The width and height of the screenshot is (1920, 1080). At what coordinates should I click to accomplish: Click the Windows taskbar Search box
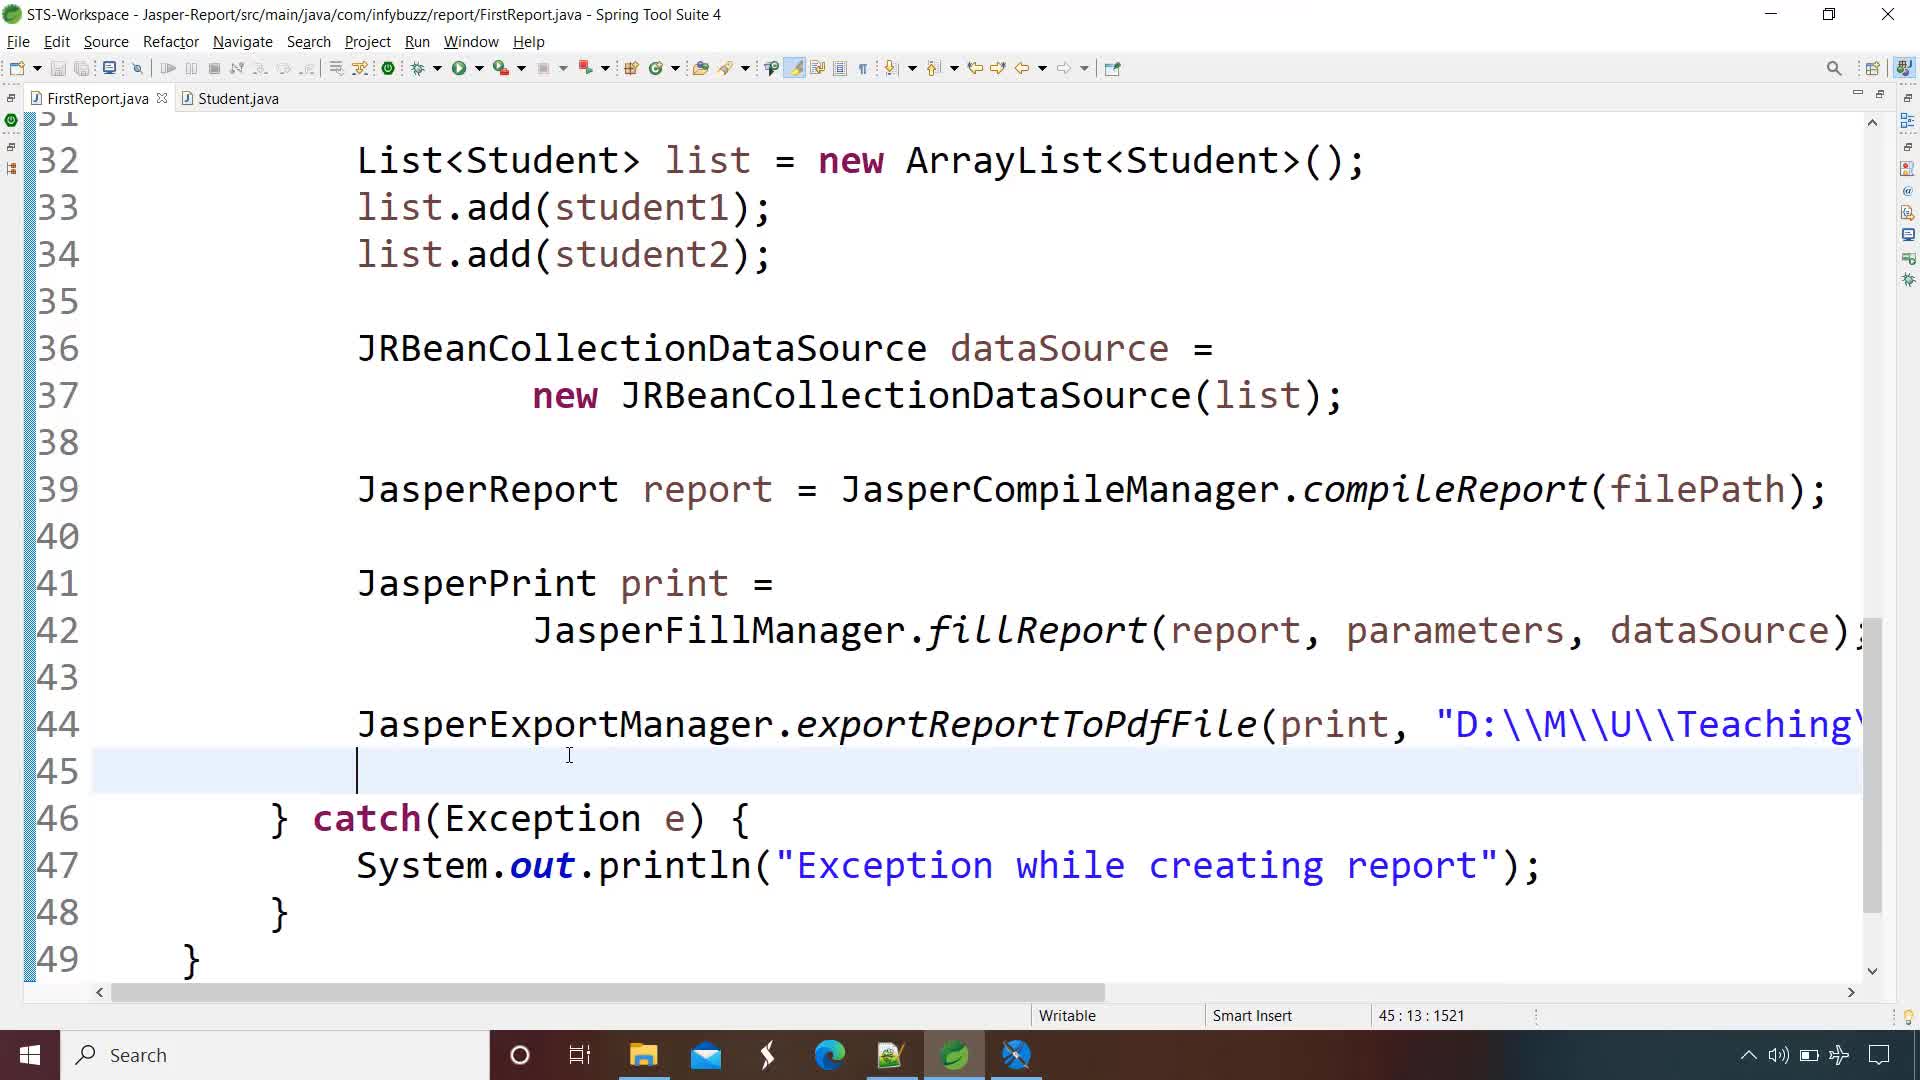[x=275, y=1055]
